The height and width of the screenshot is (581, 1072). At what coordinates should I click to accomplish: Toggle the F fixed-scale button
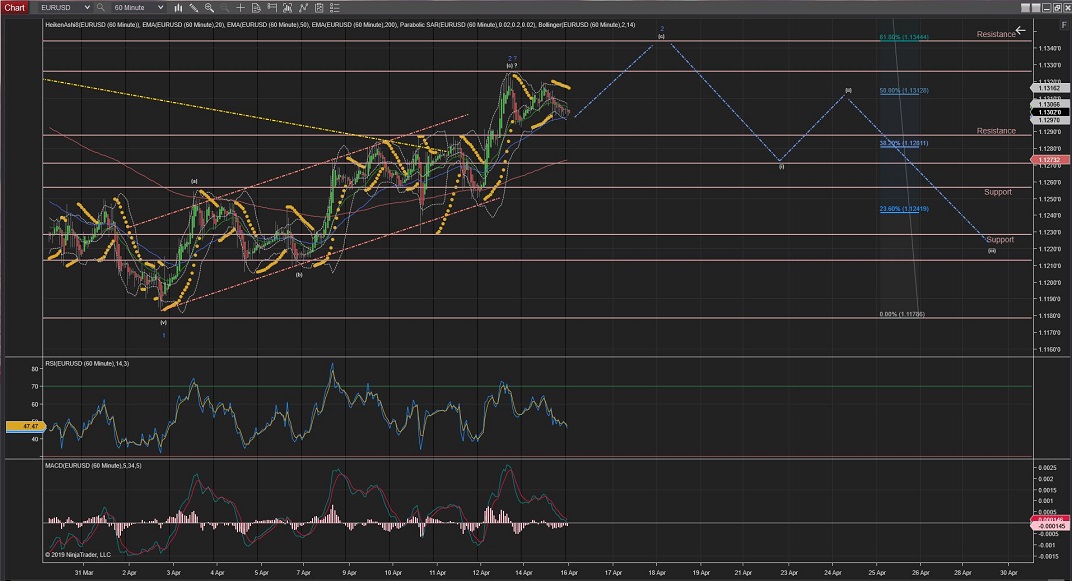(1063, 25)
